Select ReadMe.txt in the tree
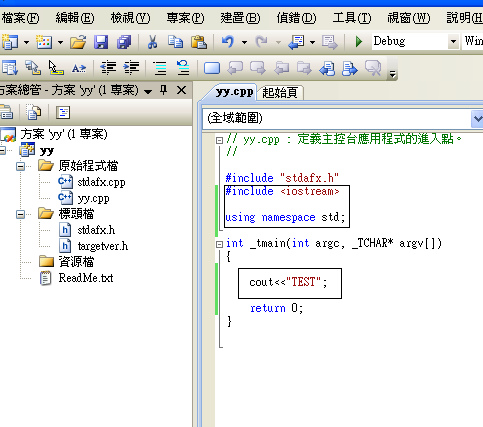 [x=86, y=278]
